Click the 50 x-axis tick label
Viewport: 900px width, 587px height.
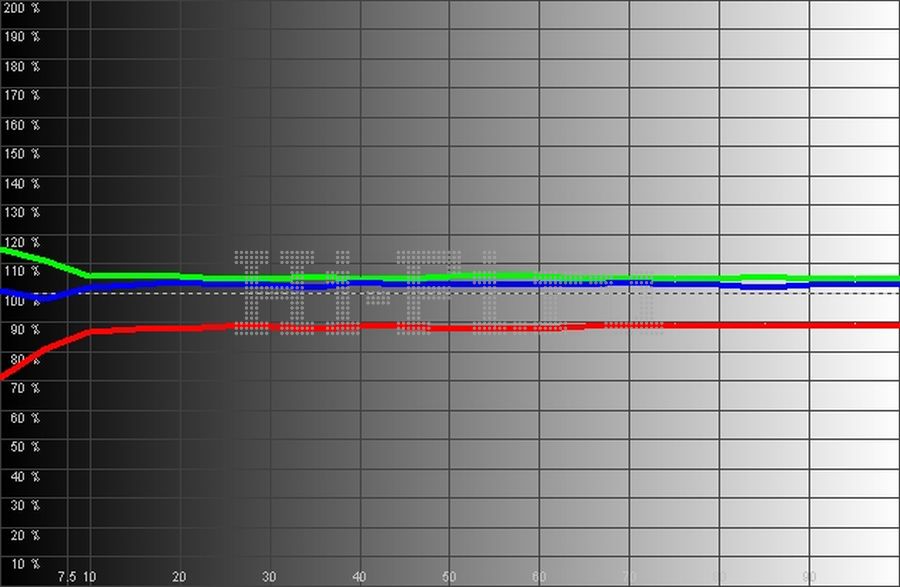tap(450, 577)
